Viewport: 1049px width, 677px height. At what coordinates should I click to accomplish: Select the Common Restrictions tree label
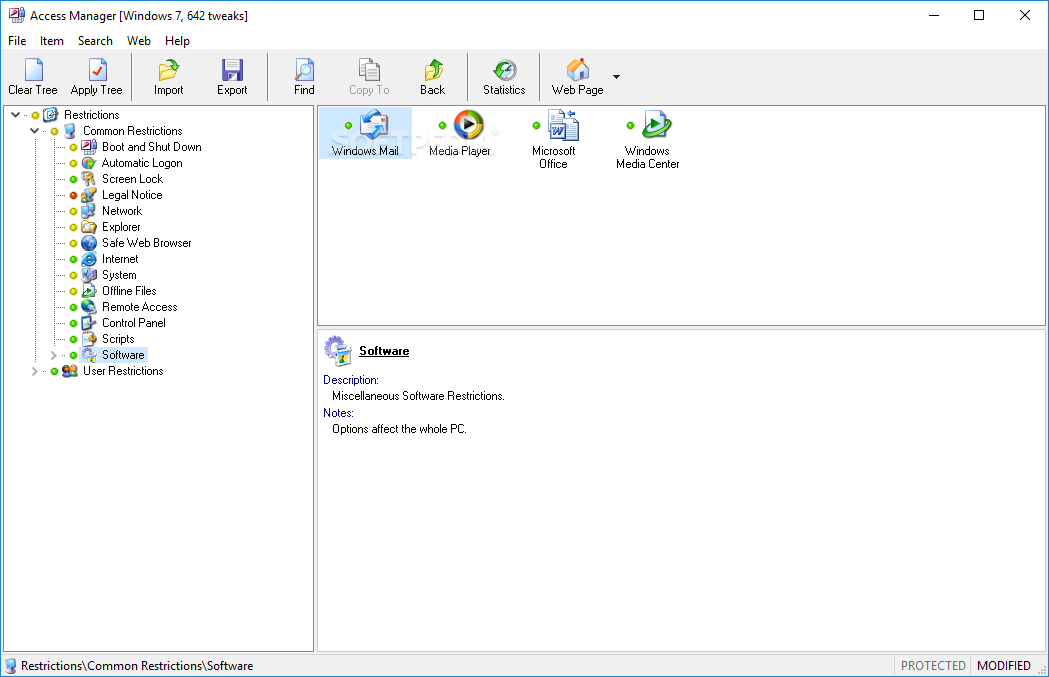click(132, 130)
